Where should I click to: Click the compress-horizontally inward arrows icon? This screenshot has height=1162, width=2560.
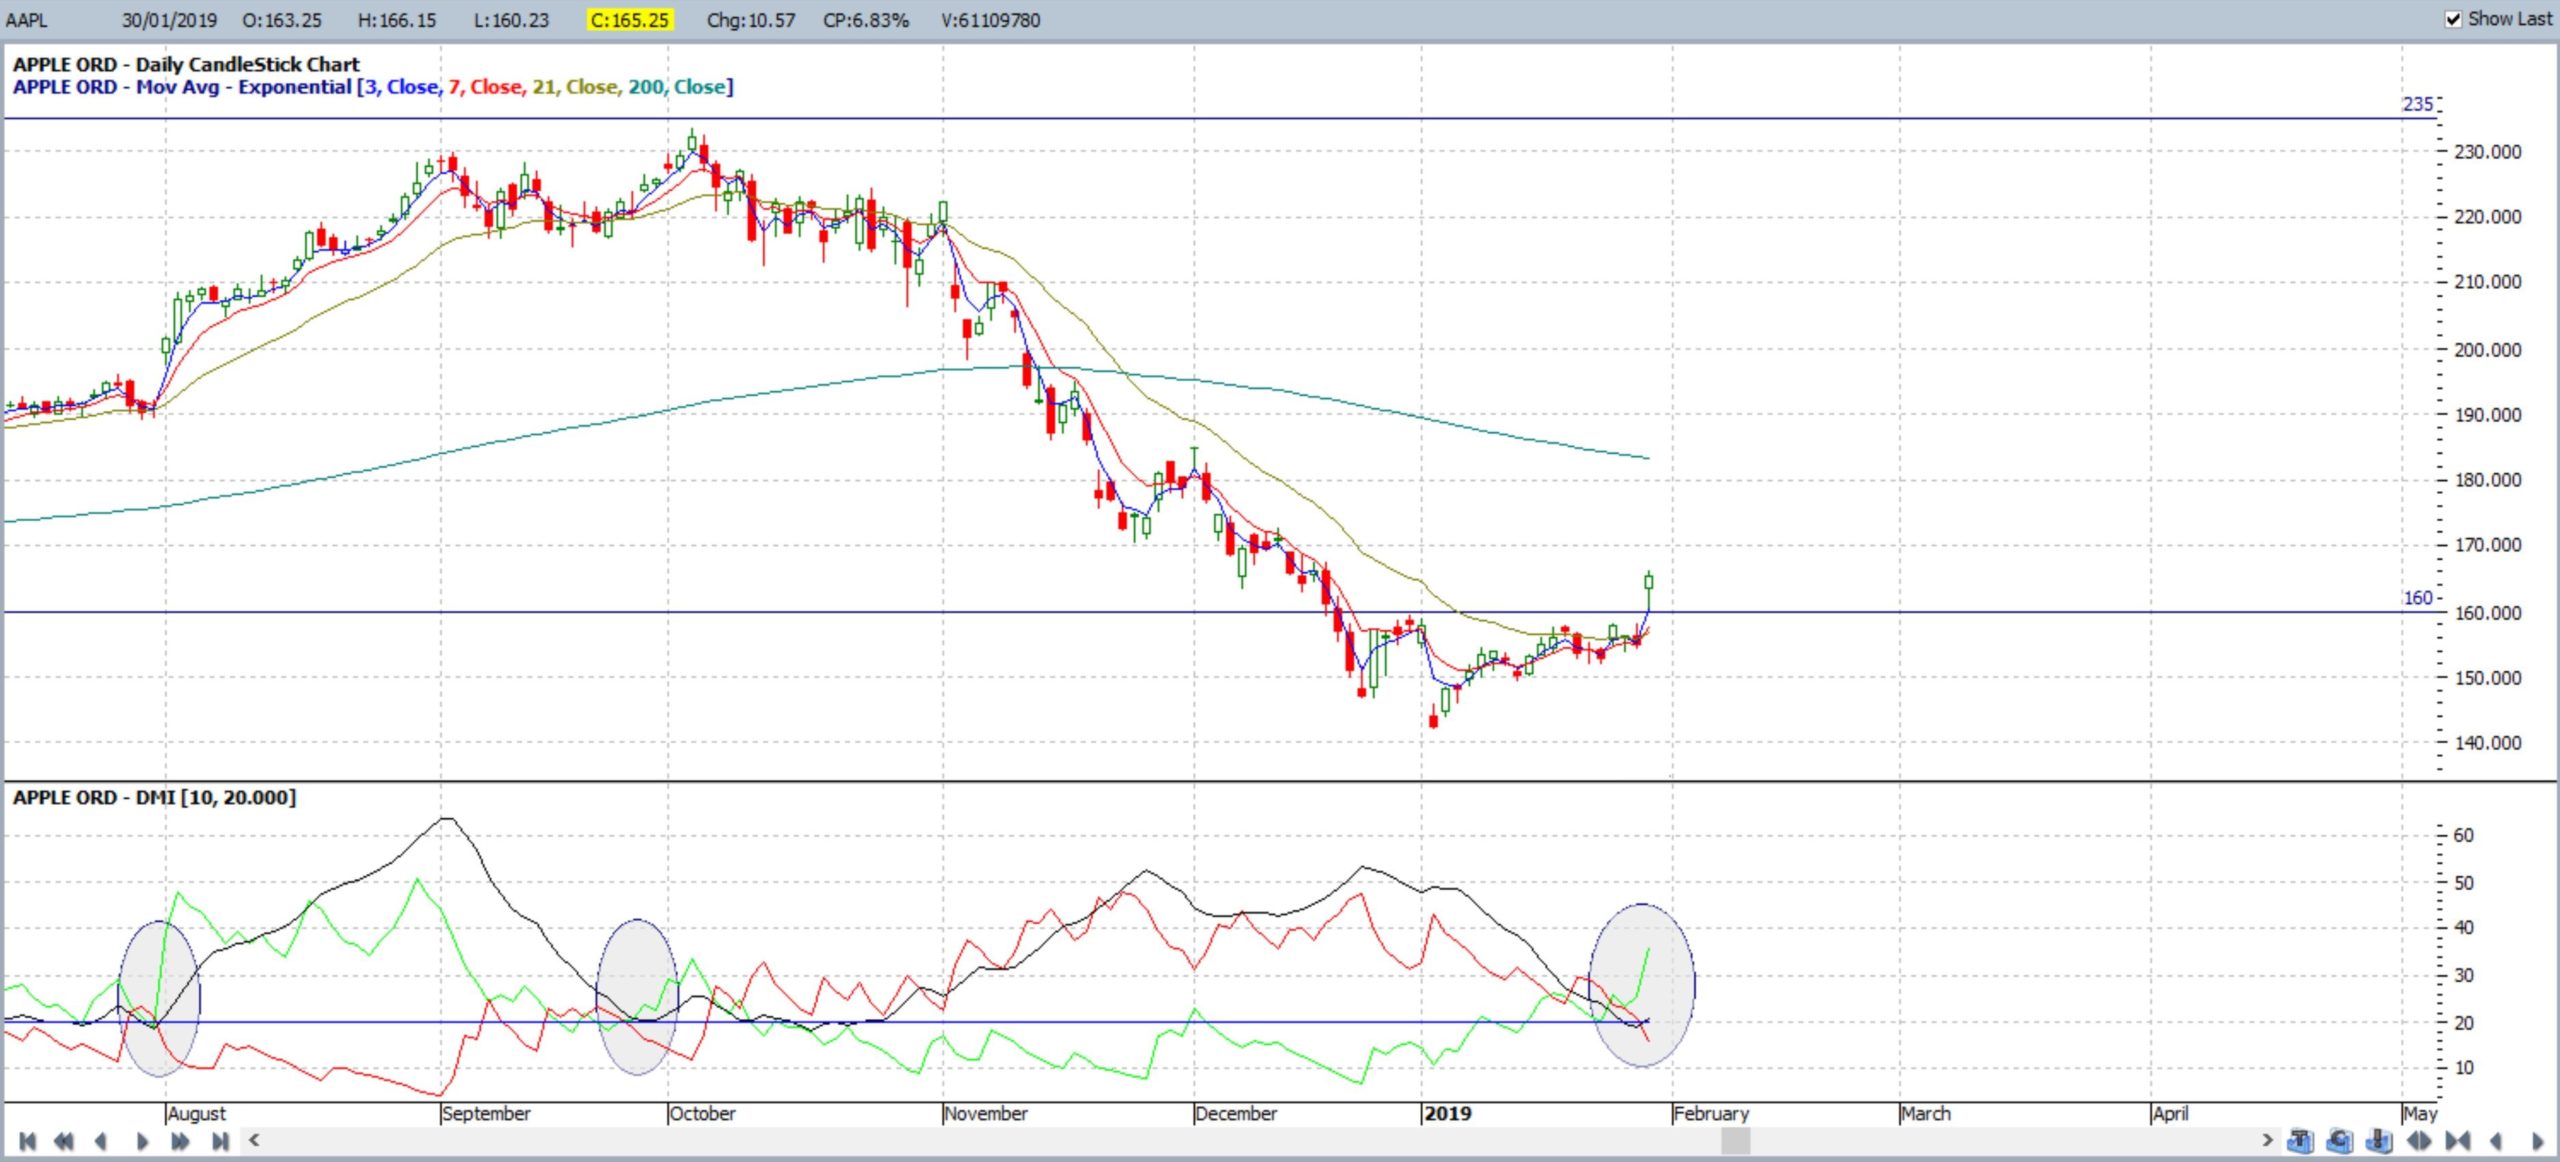[x=2458, y=1141]
